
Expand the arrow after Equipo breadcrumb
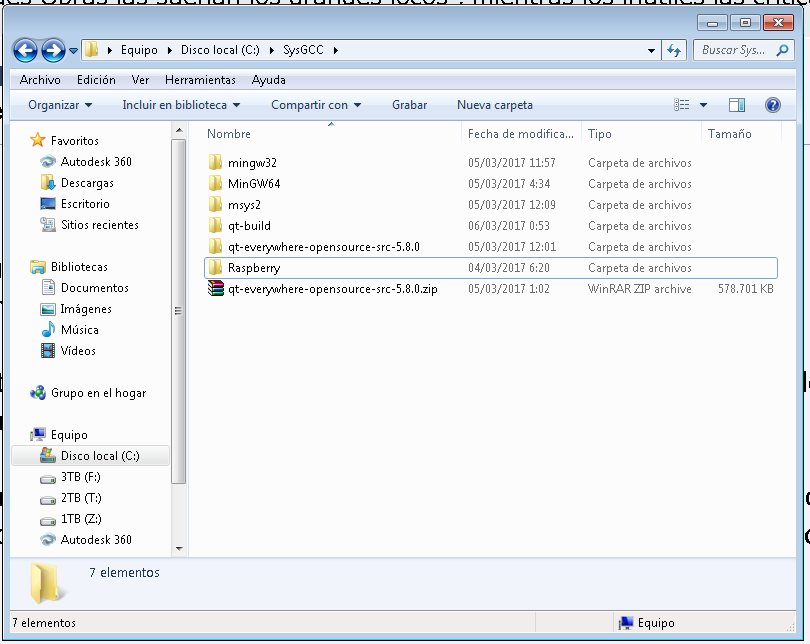pos(169,51)
